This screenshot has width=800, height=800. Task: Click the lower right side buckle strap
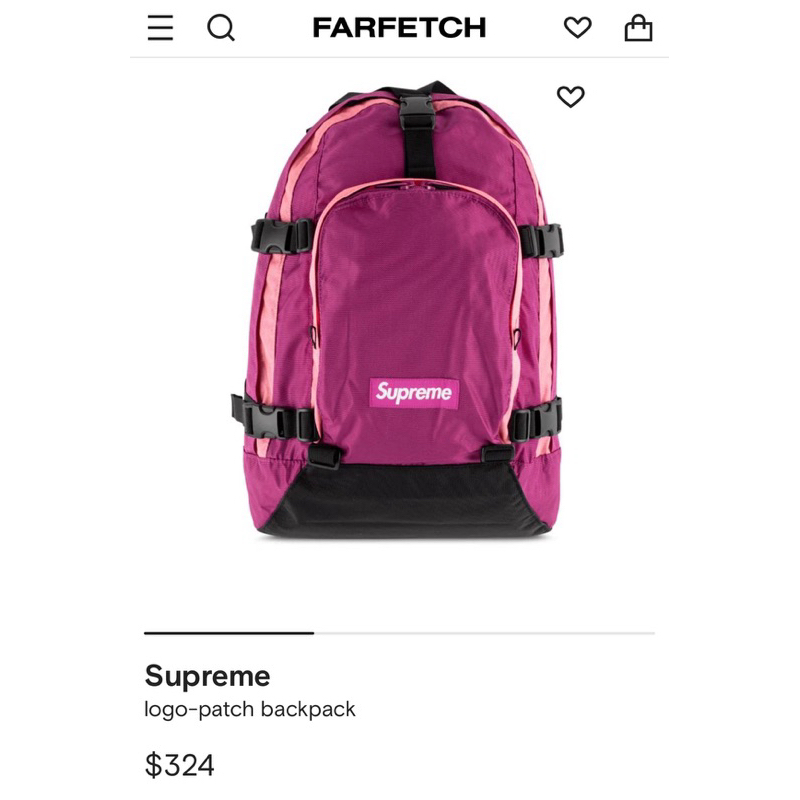click(536, 420)
